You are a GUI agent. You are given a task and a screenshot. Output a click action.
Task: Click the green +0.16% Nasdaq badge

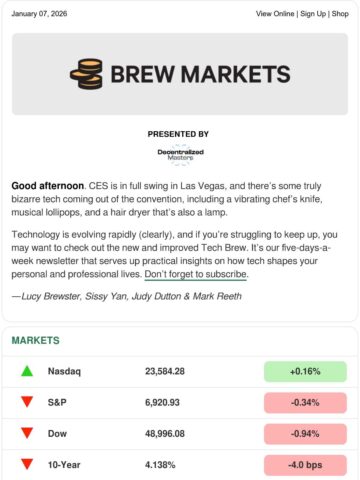coord(305,371)
